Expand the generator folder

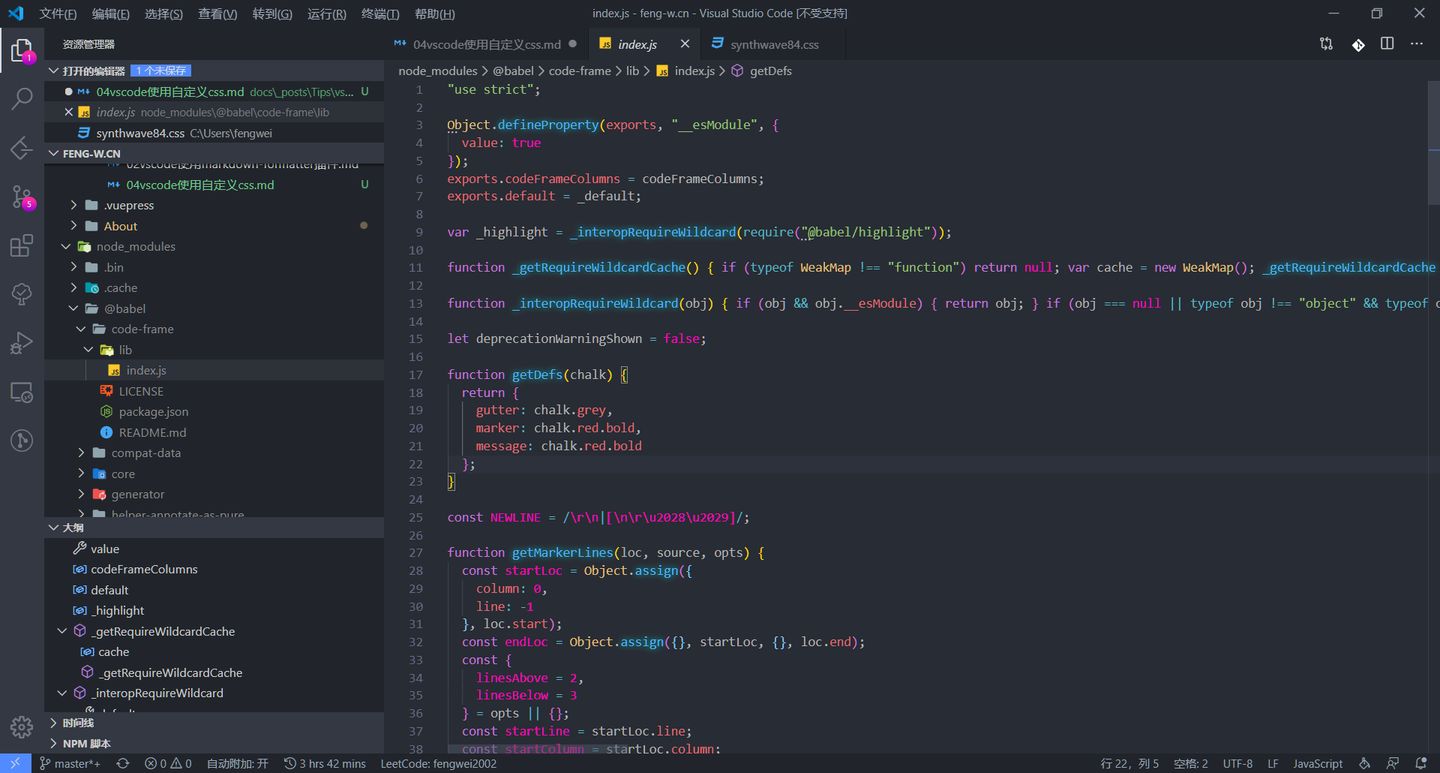tap(81, 494)
